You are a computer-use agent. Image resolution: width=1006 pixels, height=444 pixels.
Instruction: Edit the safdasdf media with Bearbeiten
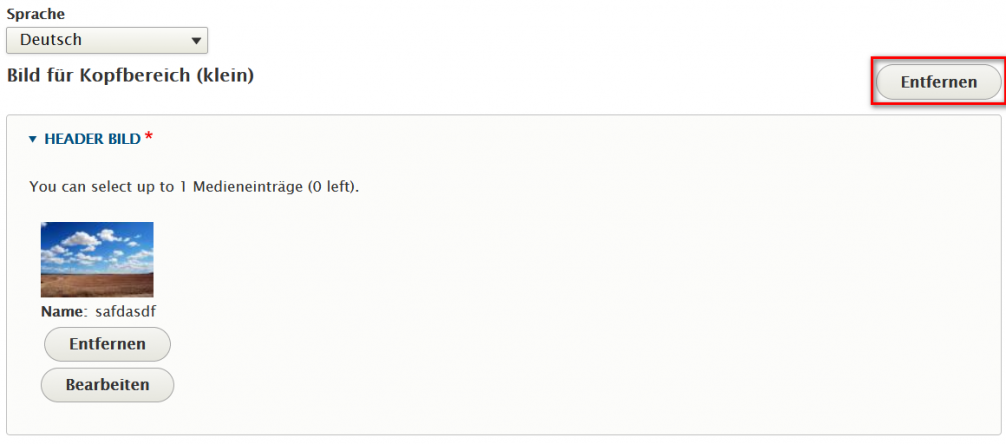point(107,385)
